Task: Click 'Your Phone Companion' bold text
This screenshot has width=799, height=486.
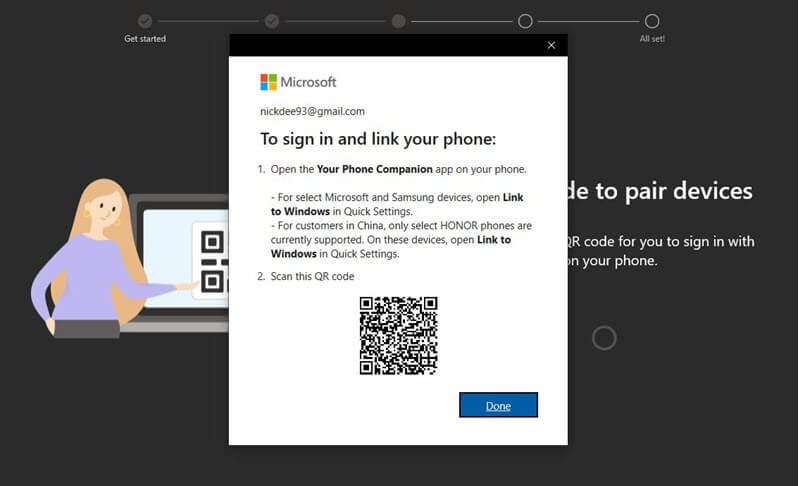Action: tap(375, 169)
